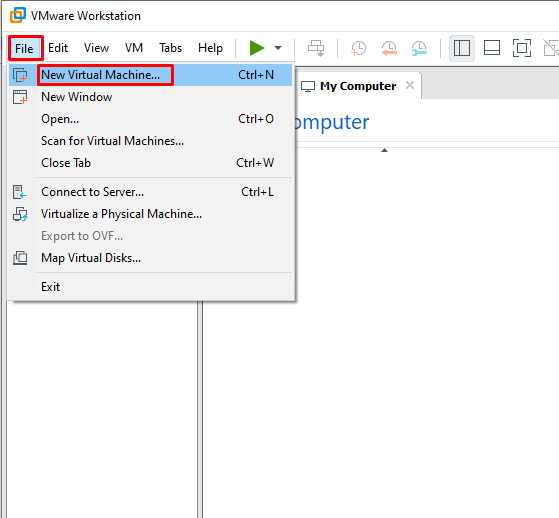Take a snapshot with the clock-plus icon
Image resolution: width=559 pixels, height=518 pixels.
[358, 48]
